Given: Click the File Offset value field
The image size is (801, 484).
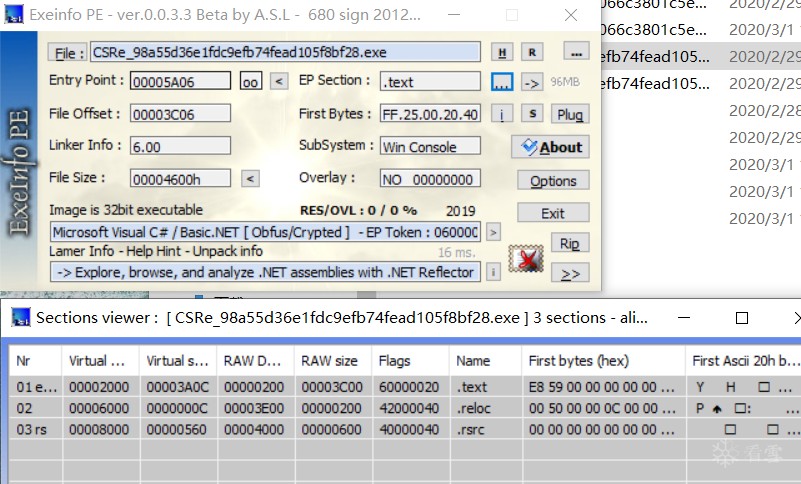Looking at the screenshot, I should click(180, 113).
